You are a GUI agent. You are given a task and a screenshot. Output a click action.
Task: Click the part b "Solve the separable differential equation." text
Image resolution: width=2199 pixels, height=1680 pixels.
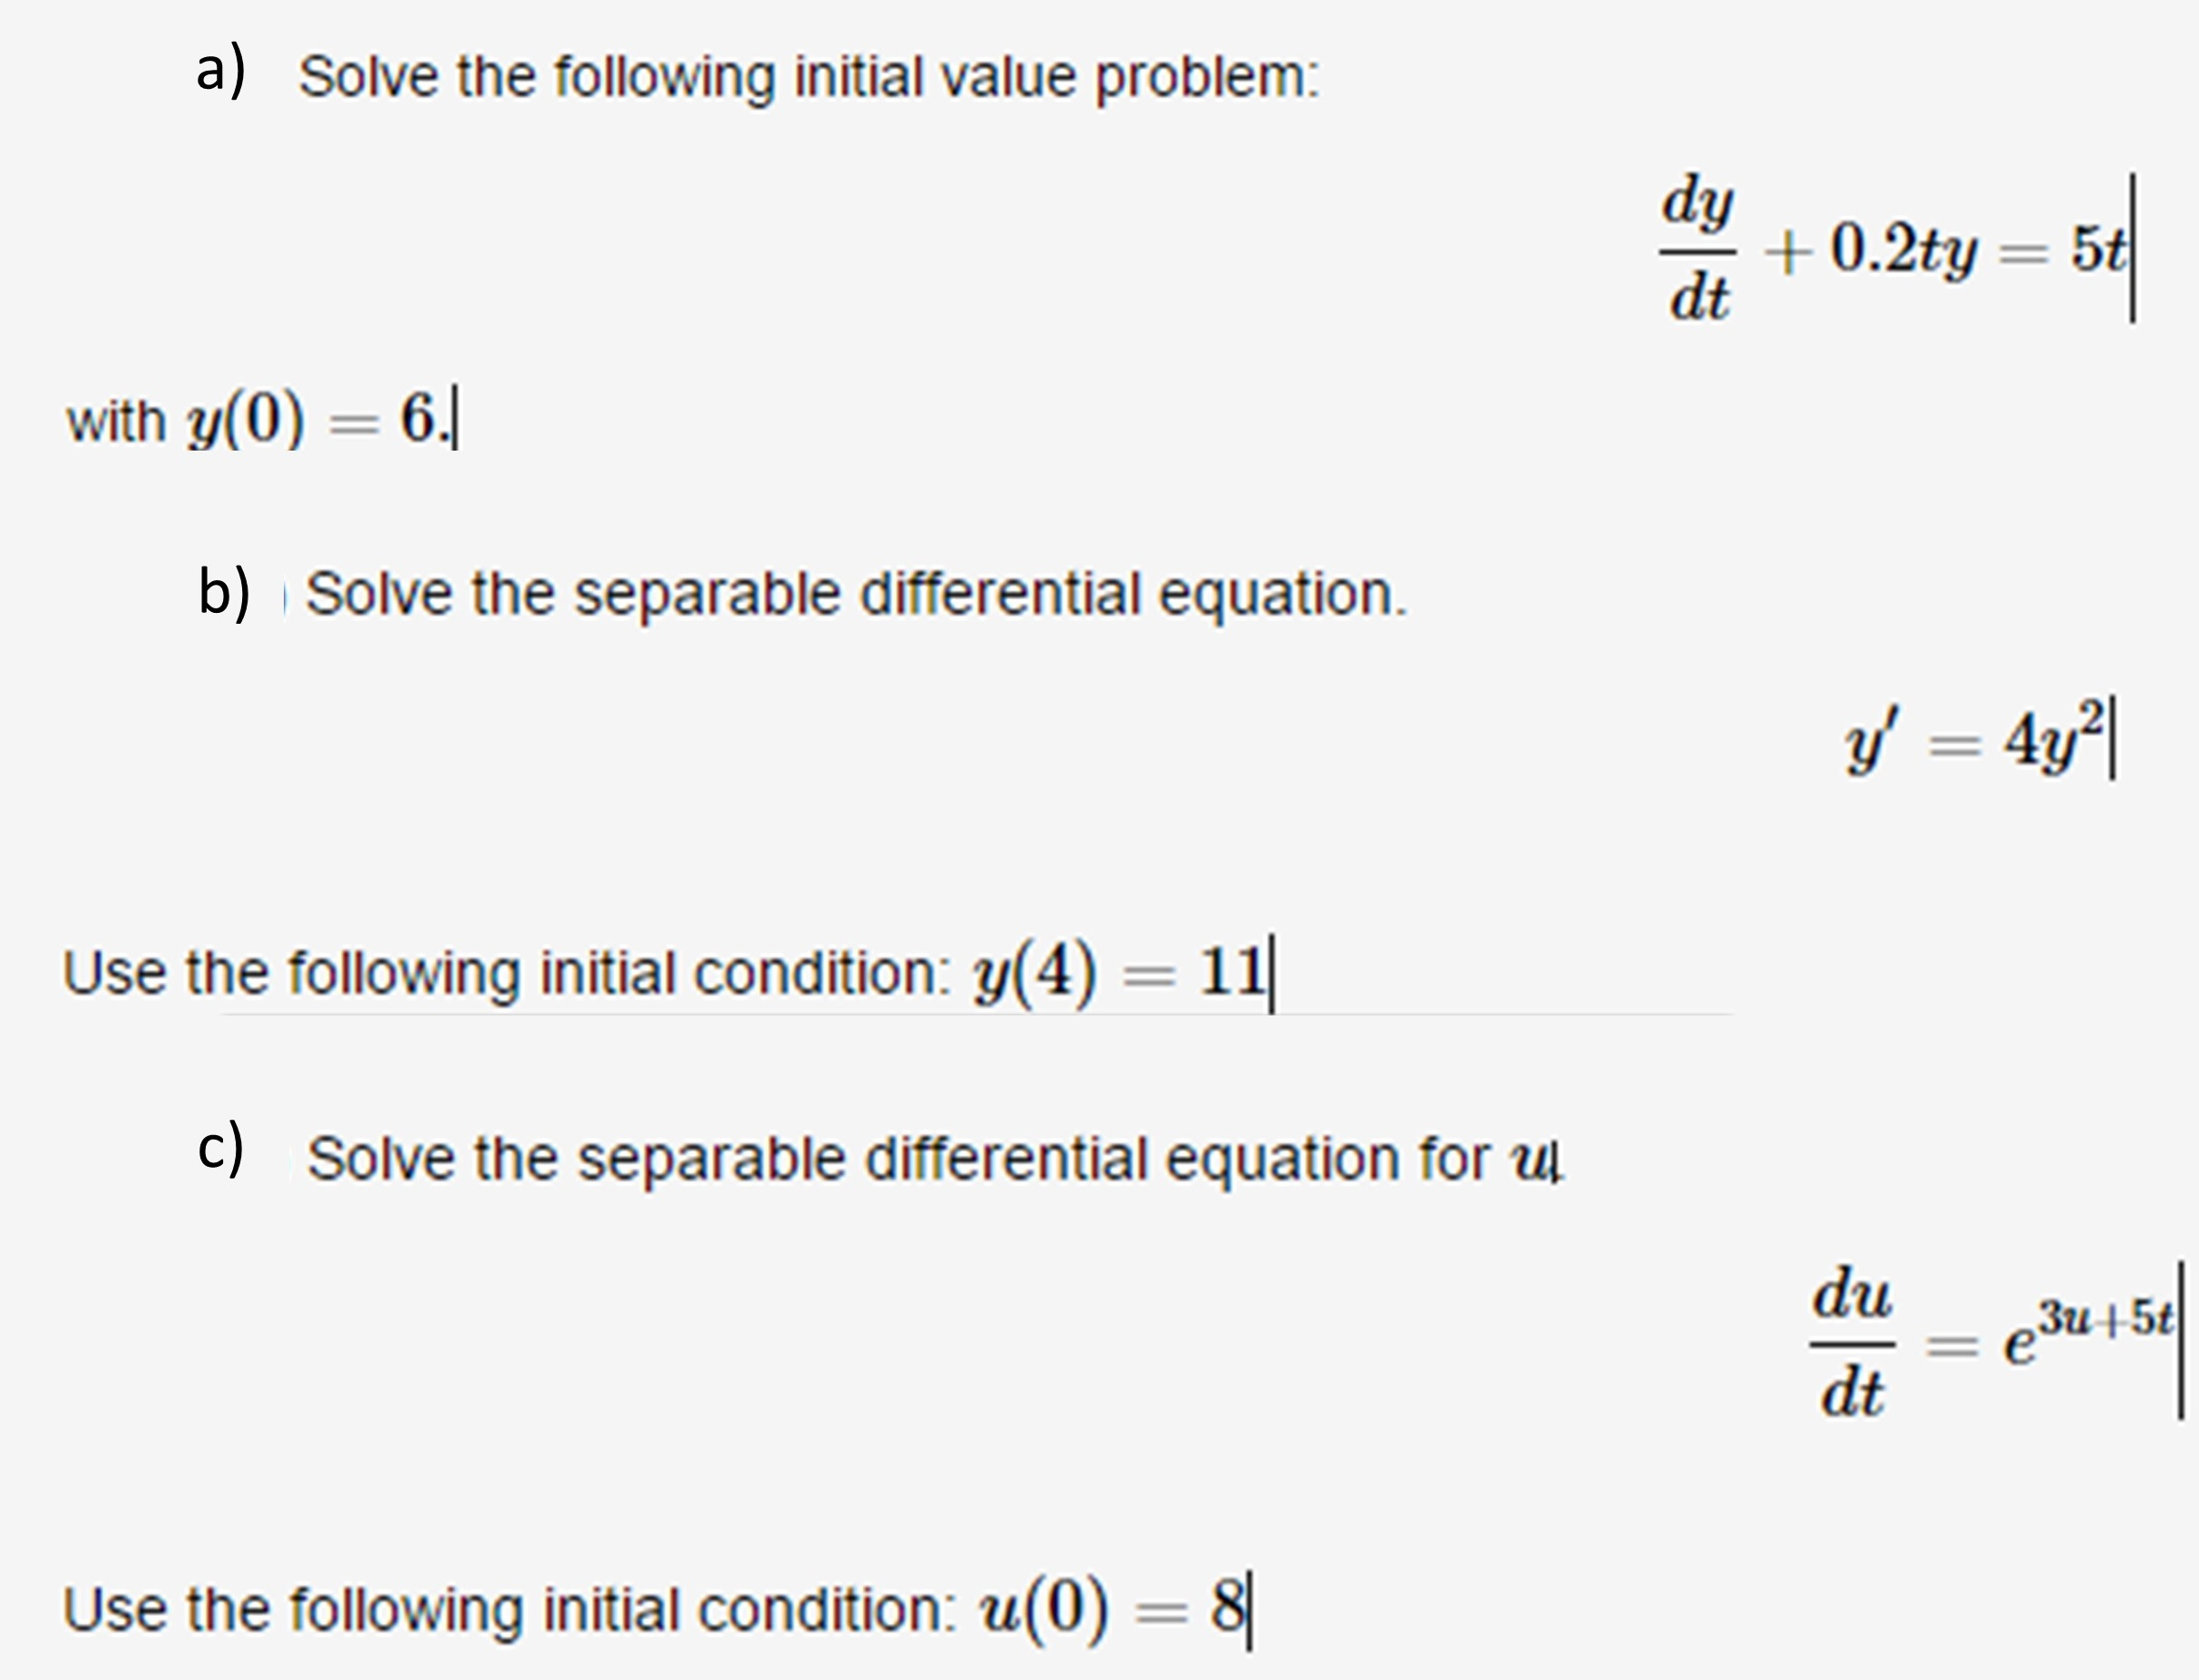[855, 594]
